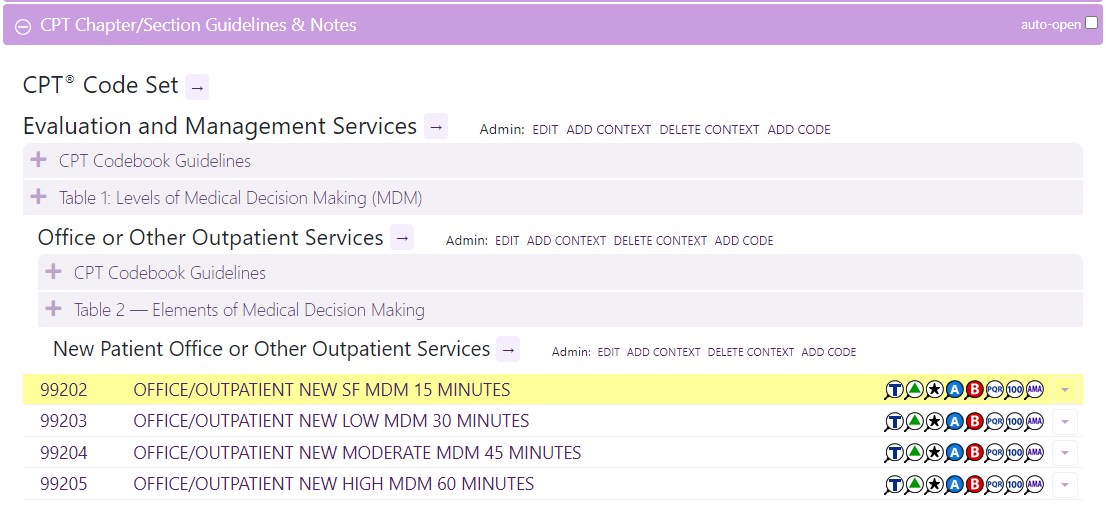Image resolution: width=1106 pixels, height=509 pixels.
Task: Open the dropdown arrow for code 99205
Action: tap(1064, 484)
